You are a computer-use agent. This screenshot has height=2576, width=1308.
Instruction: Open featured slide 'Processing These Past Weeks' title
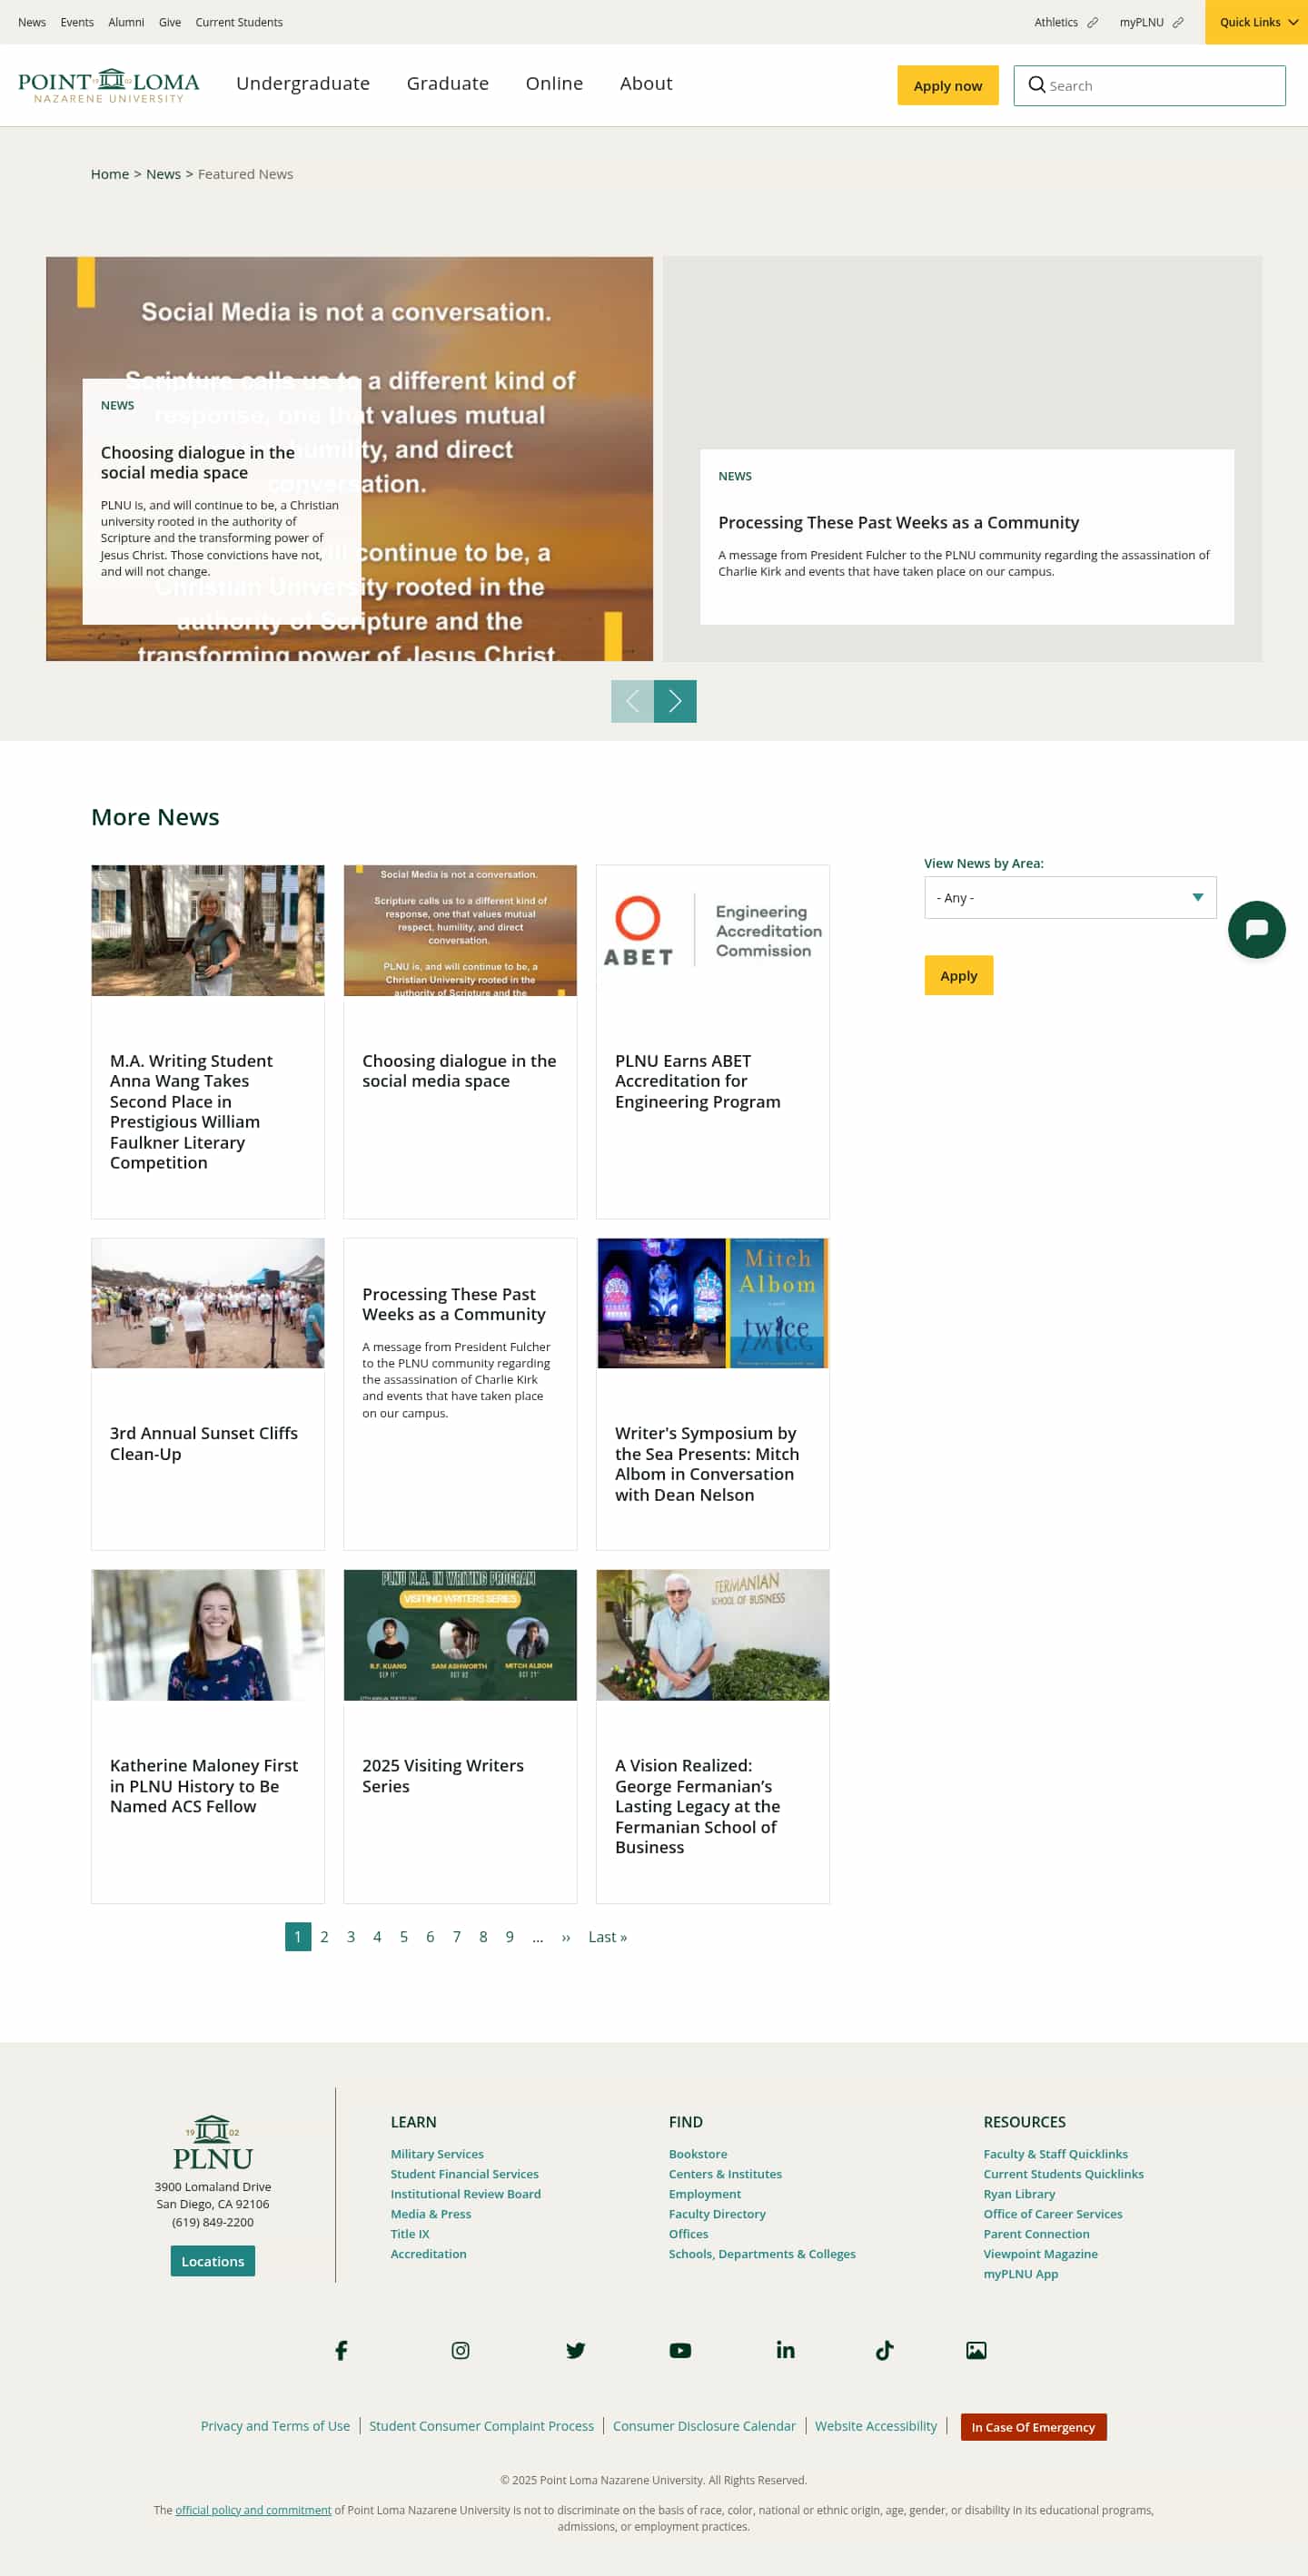[898, 523]
